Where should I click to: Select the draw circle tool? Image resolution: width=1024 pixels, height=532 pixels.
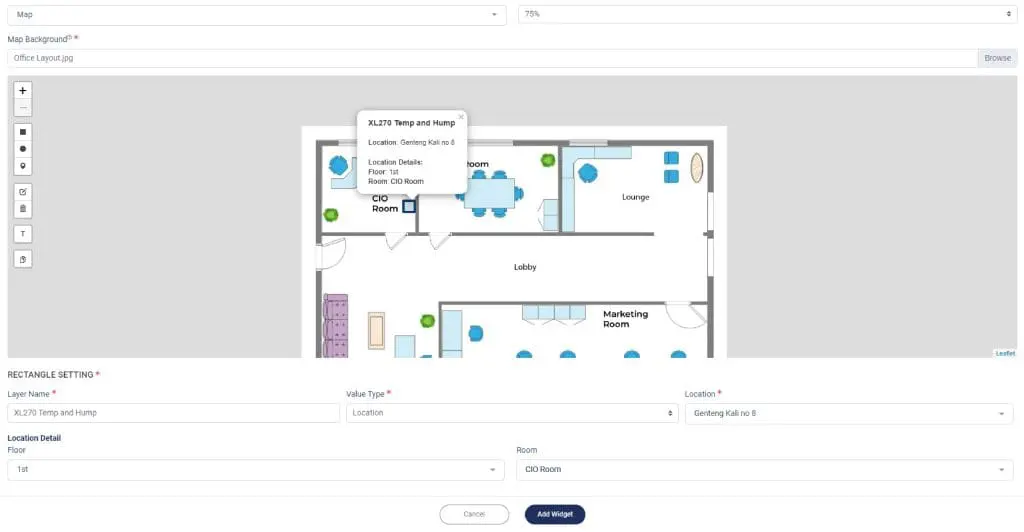(23, 148)
